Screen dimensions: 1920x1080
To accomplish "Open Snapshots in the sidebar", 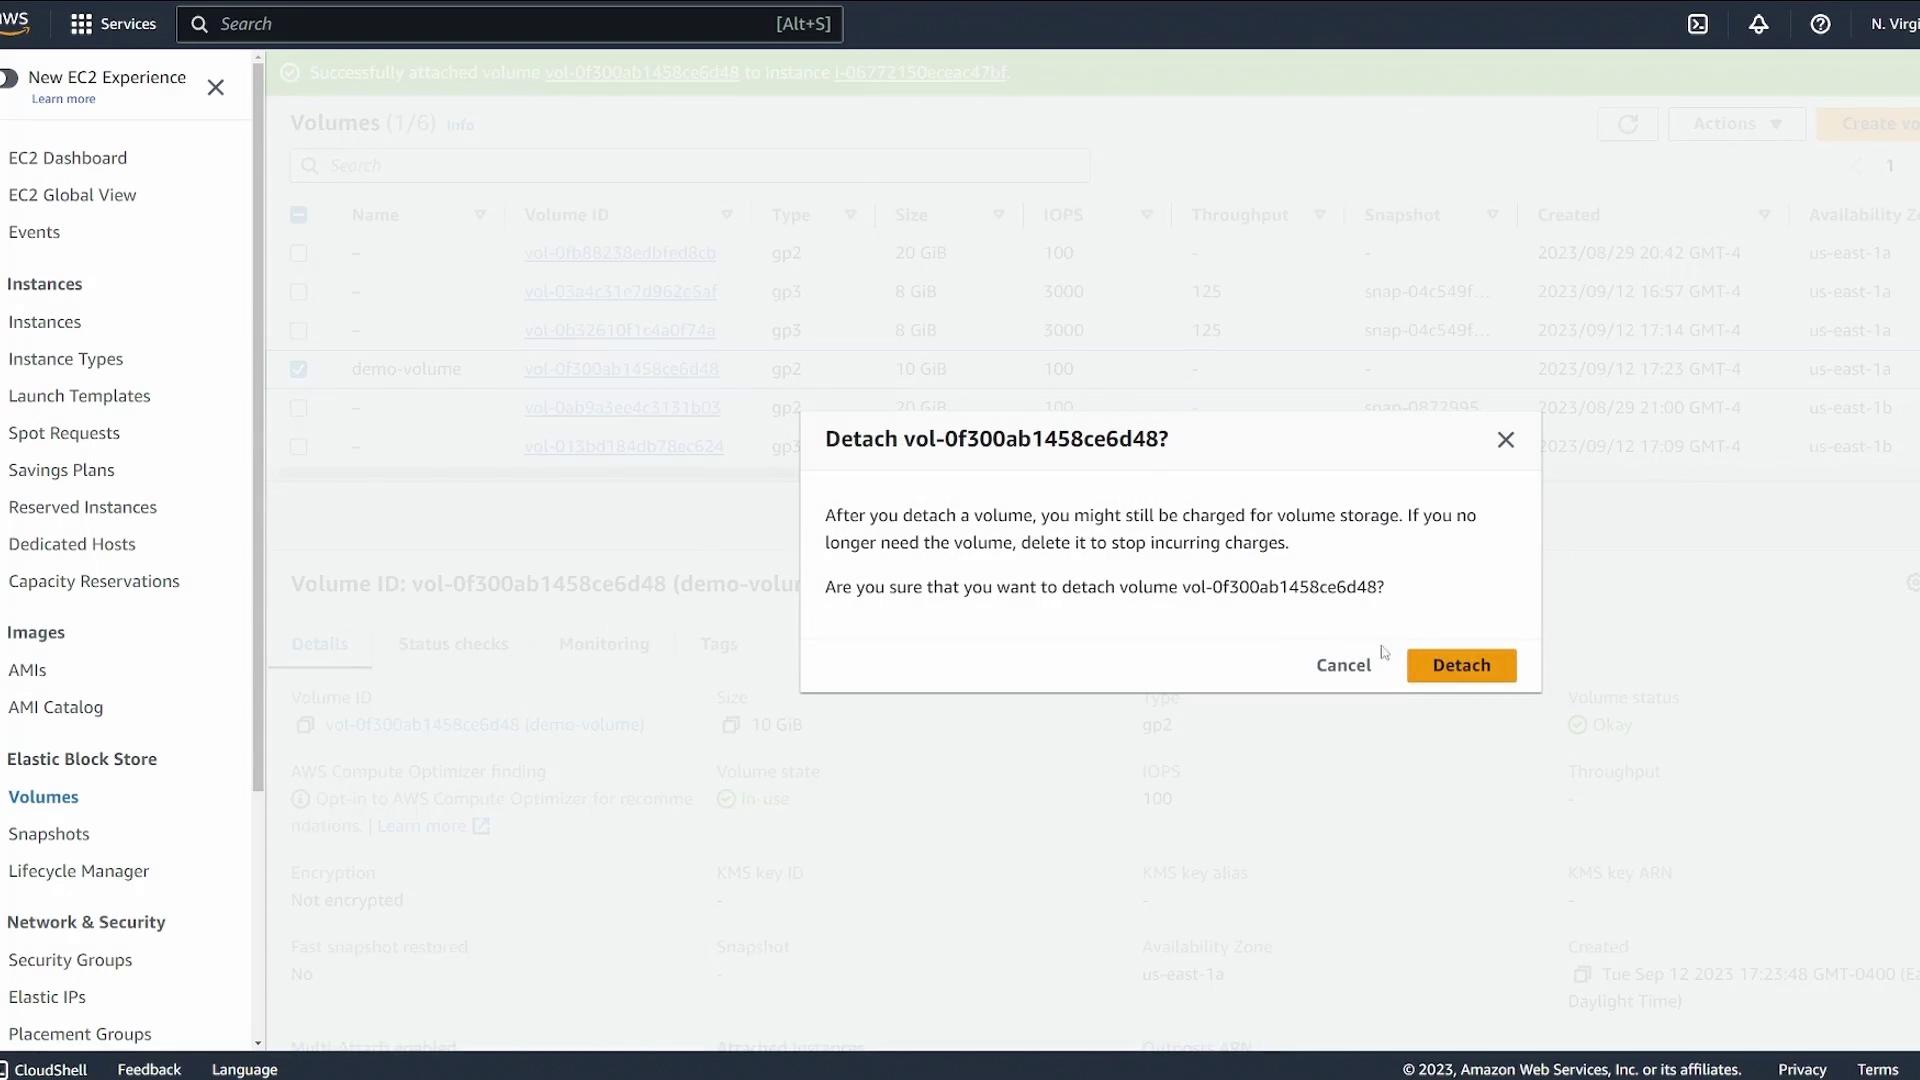I will pyautogui.click(x=49, y=834).
